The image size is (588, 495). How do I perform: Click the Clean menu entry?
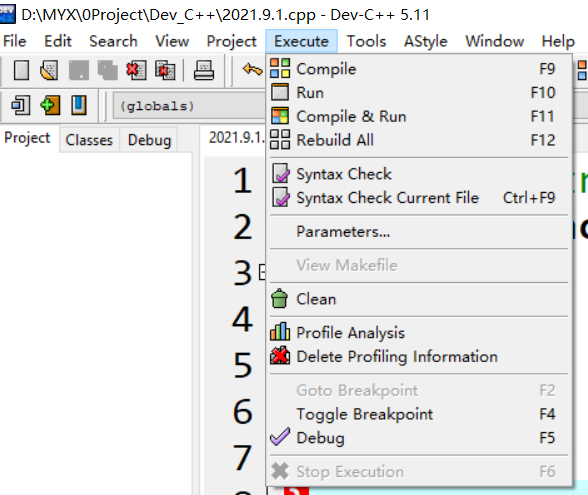419,299
